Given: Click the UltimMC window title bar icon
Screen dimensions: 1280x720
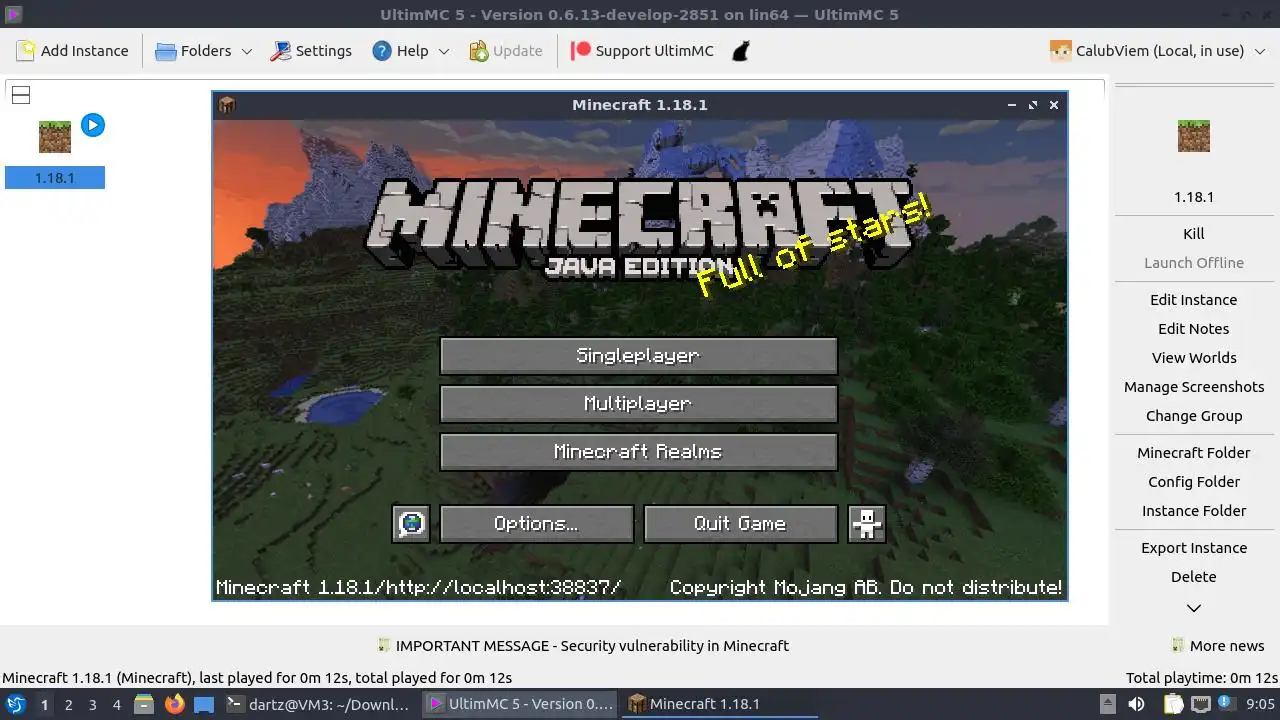Looking at the screenshot, I should coord(13,15).
